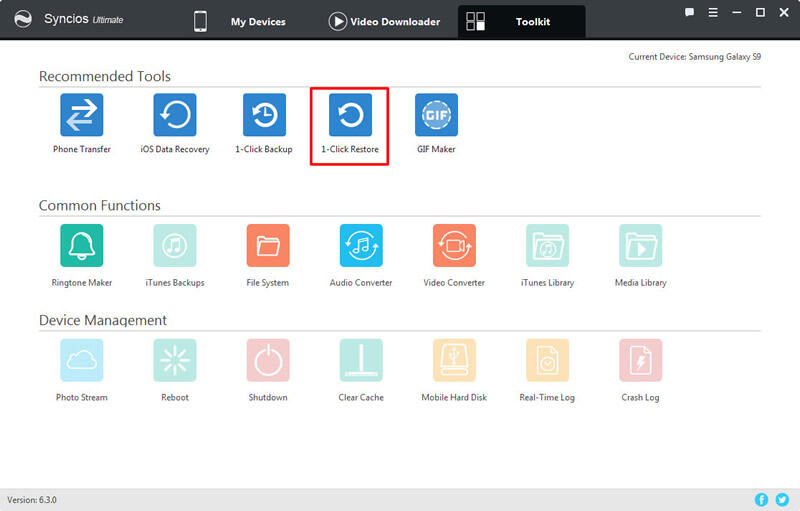This screenshot has height=511, width=800.
Task: Open the Media Library
Action: 640,245
